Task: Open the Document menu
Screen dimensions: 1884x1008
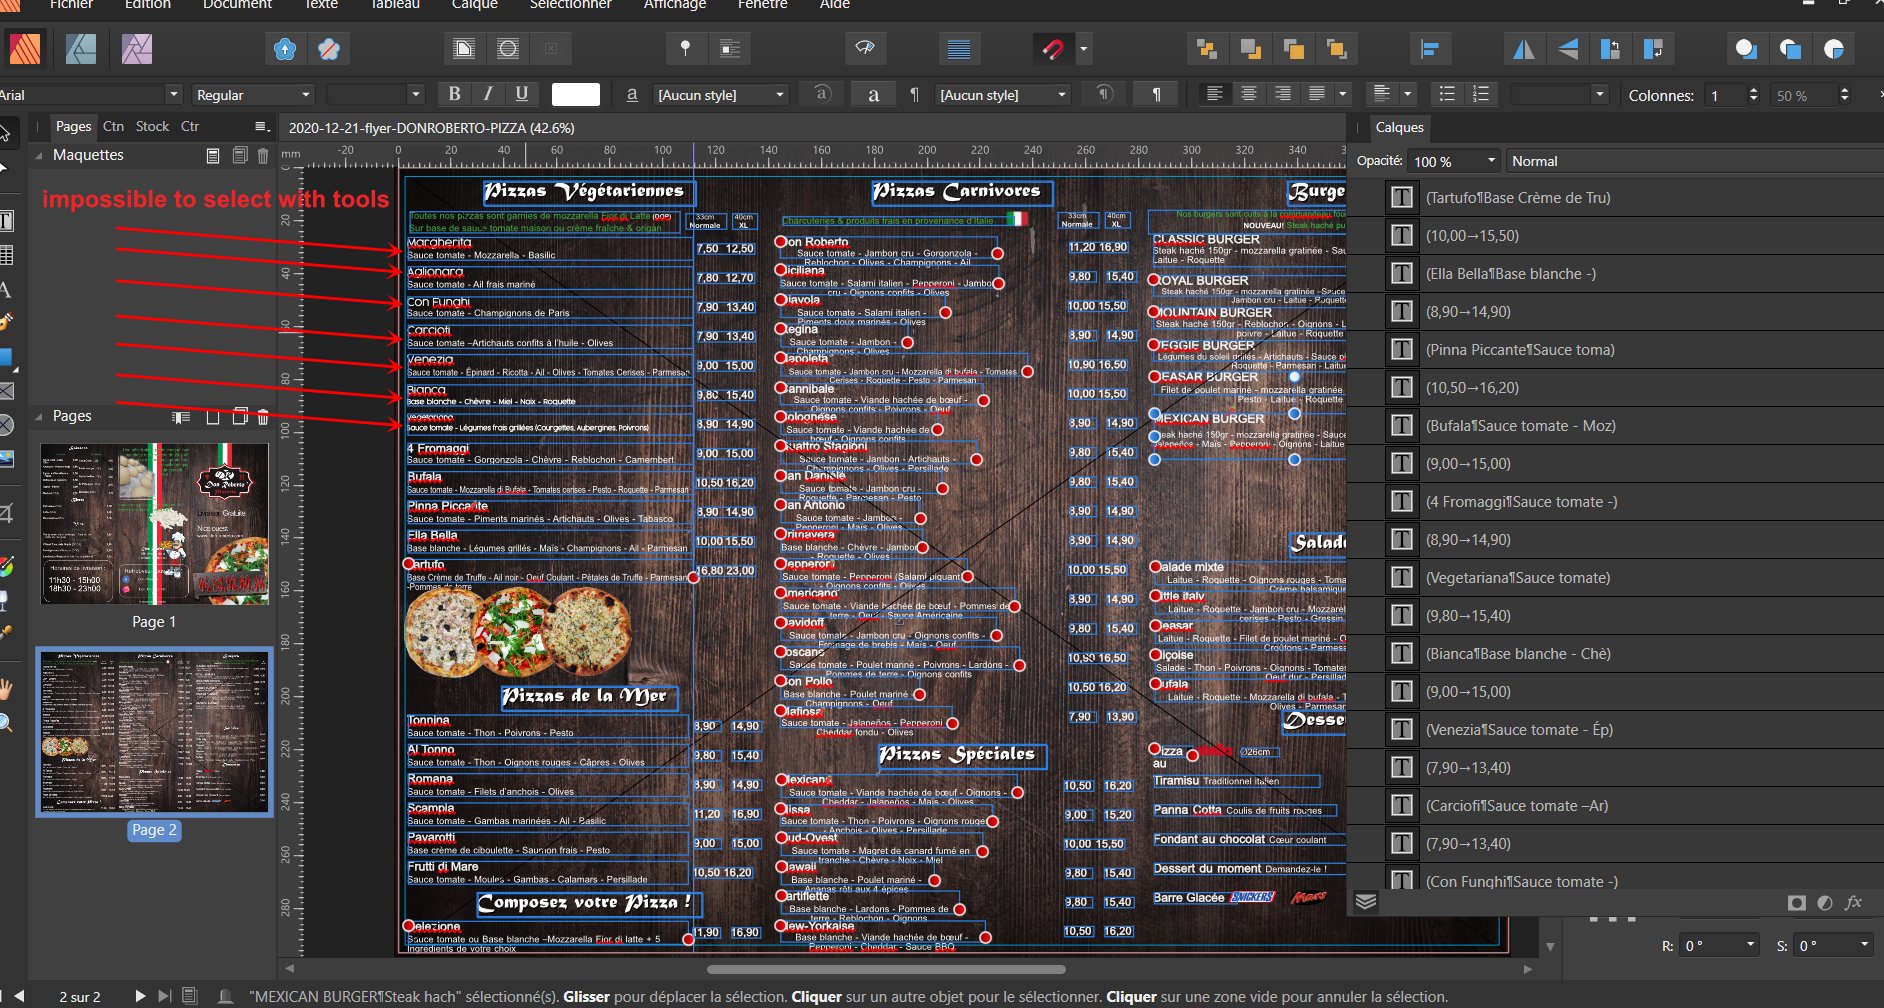Action: [237, 5]
